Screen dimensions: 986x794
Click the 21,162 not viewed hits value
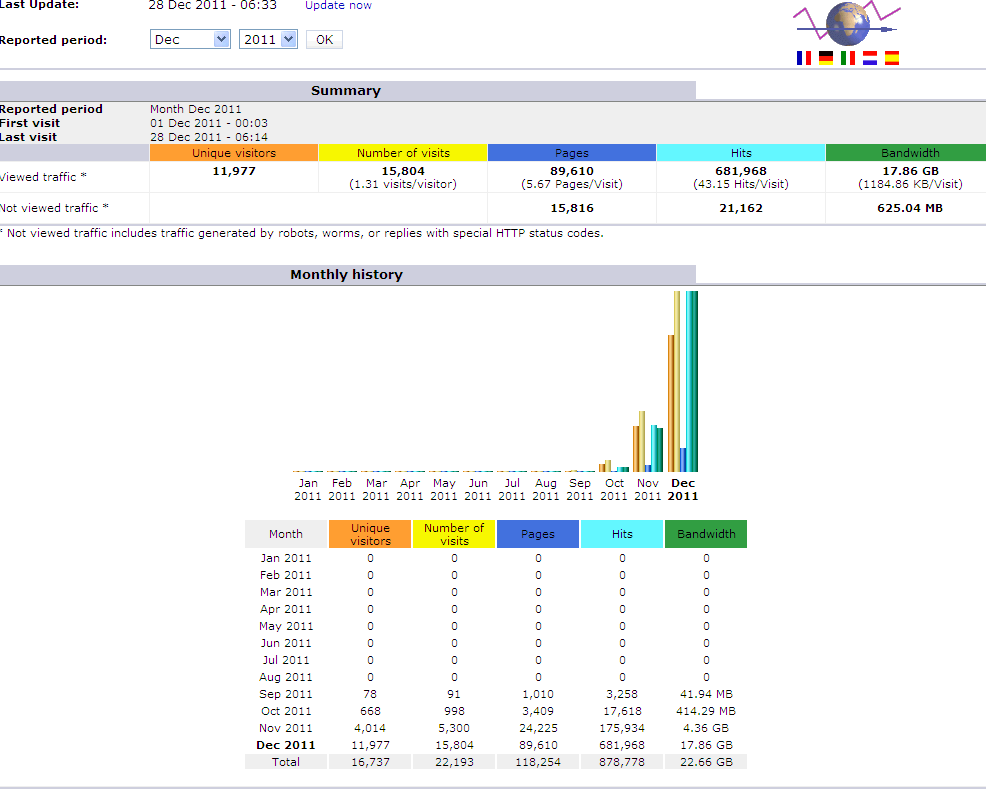click(x=741, y=208)
